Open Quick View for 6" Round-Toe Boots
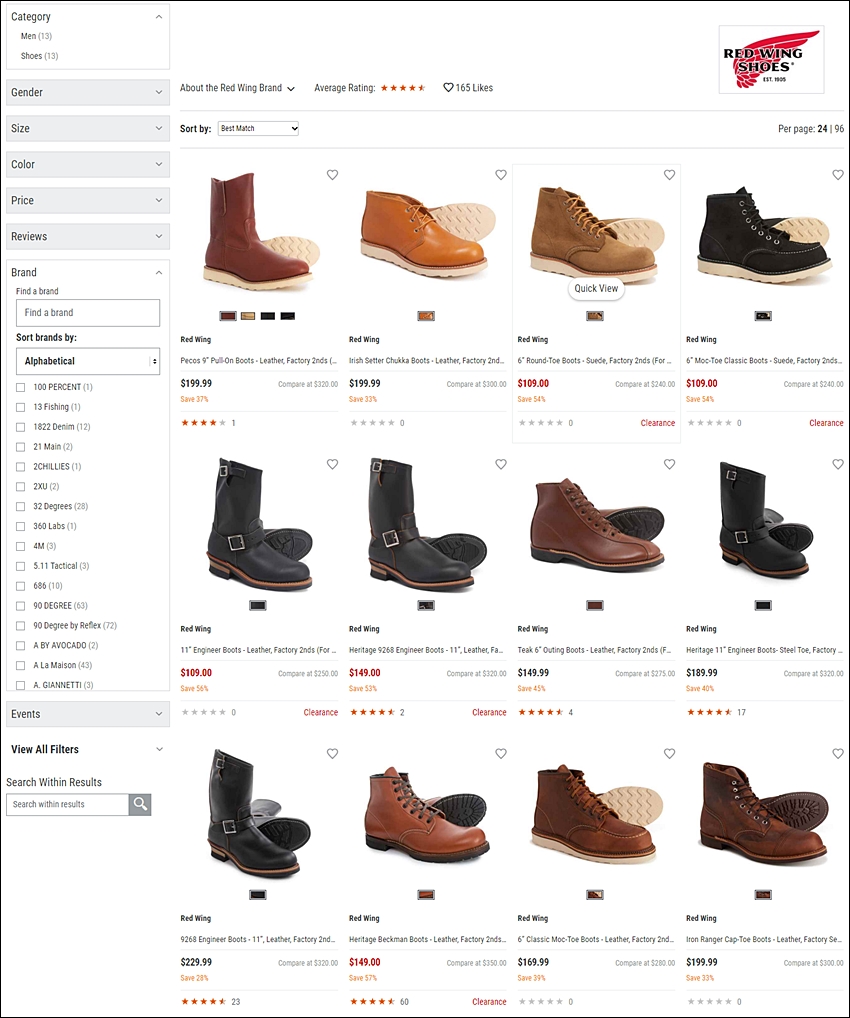Viewport: 850px width, 1018px height. click(596, 288)
